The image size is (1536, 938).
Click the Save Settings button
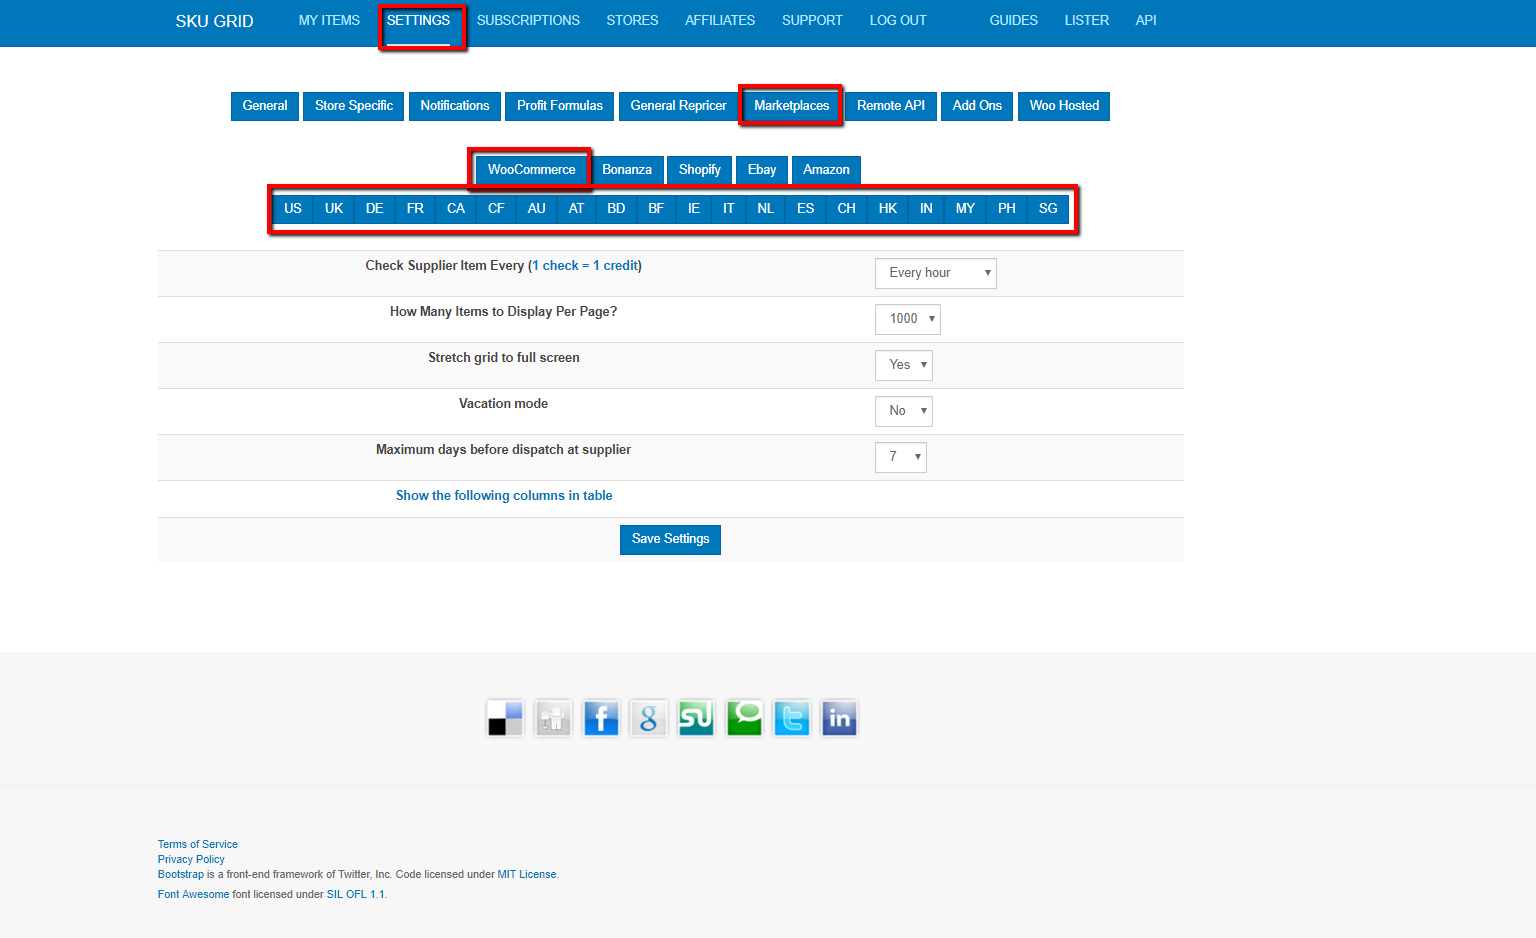(x=670, y=539)
